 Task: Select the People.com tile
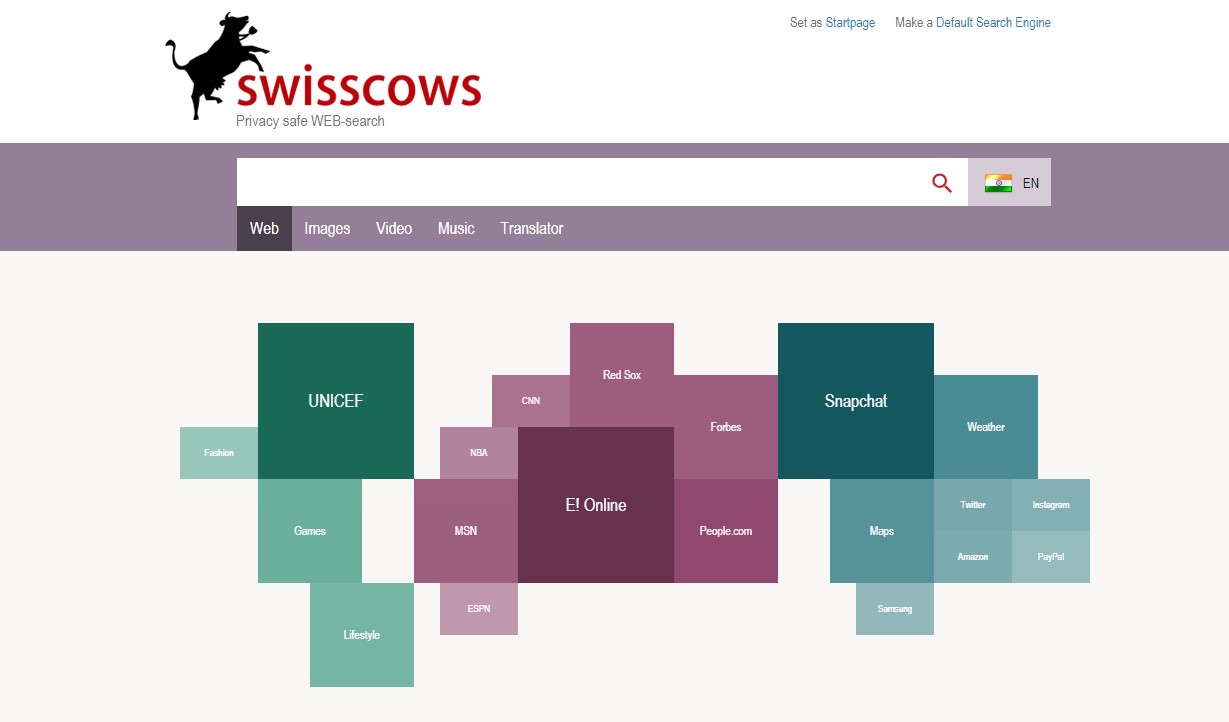pos(726,531)
